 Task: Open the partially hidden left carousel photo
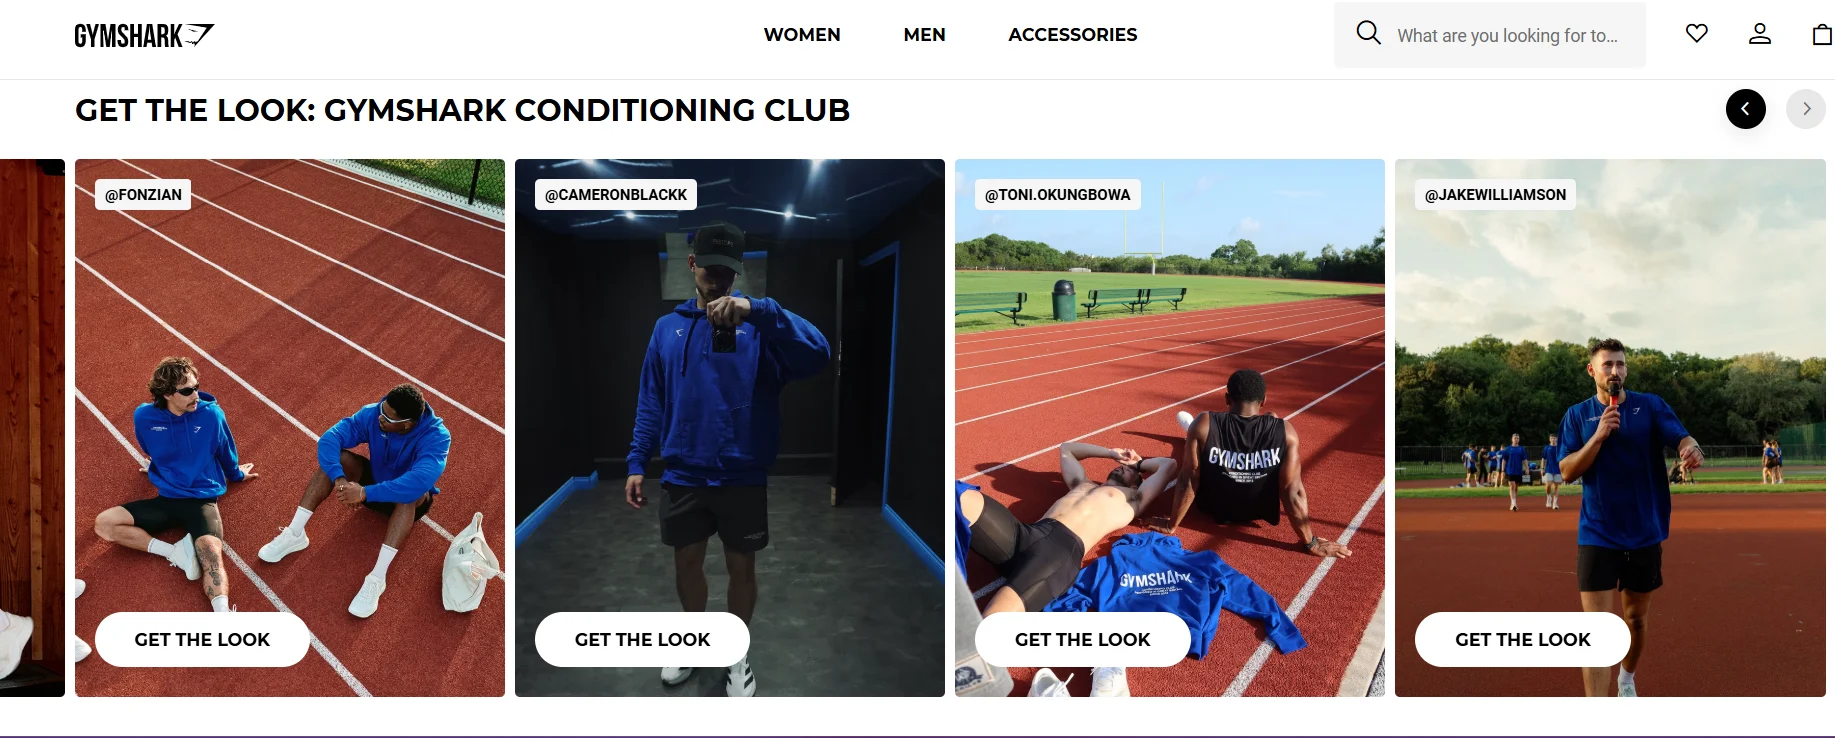(32, 428)
